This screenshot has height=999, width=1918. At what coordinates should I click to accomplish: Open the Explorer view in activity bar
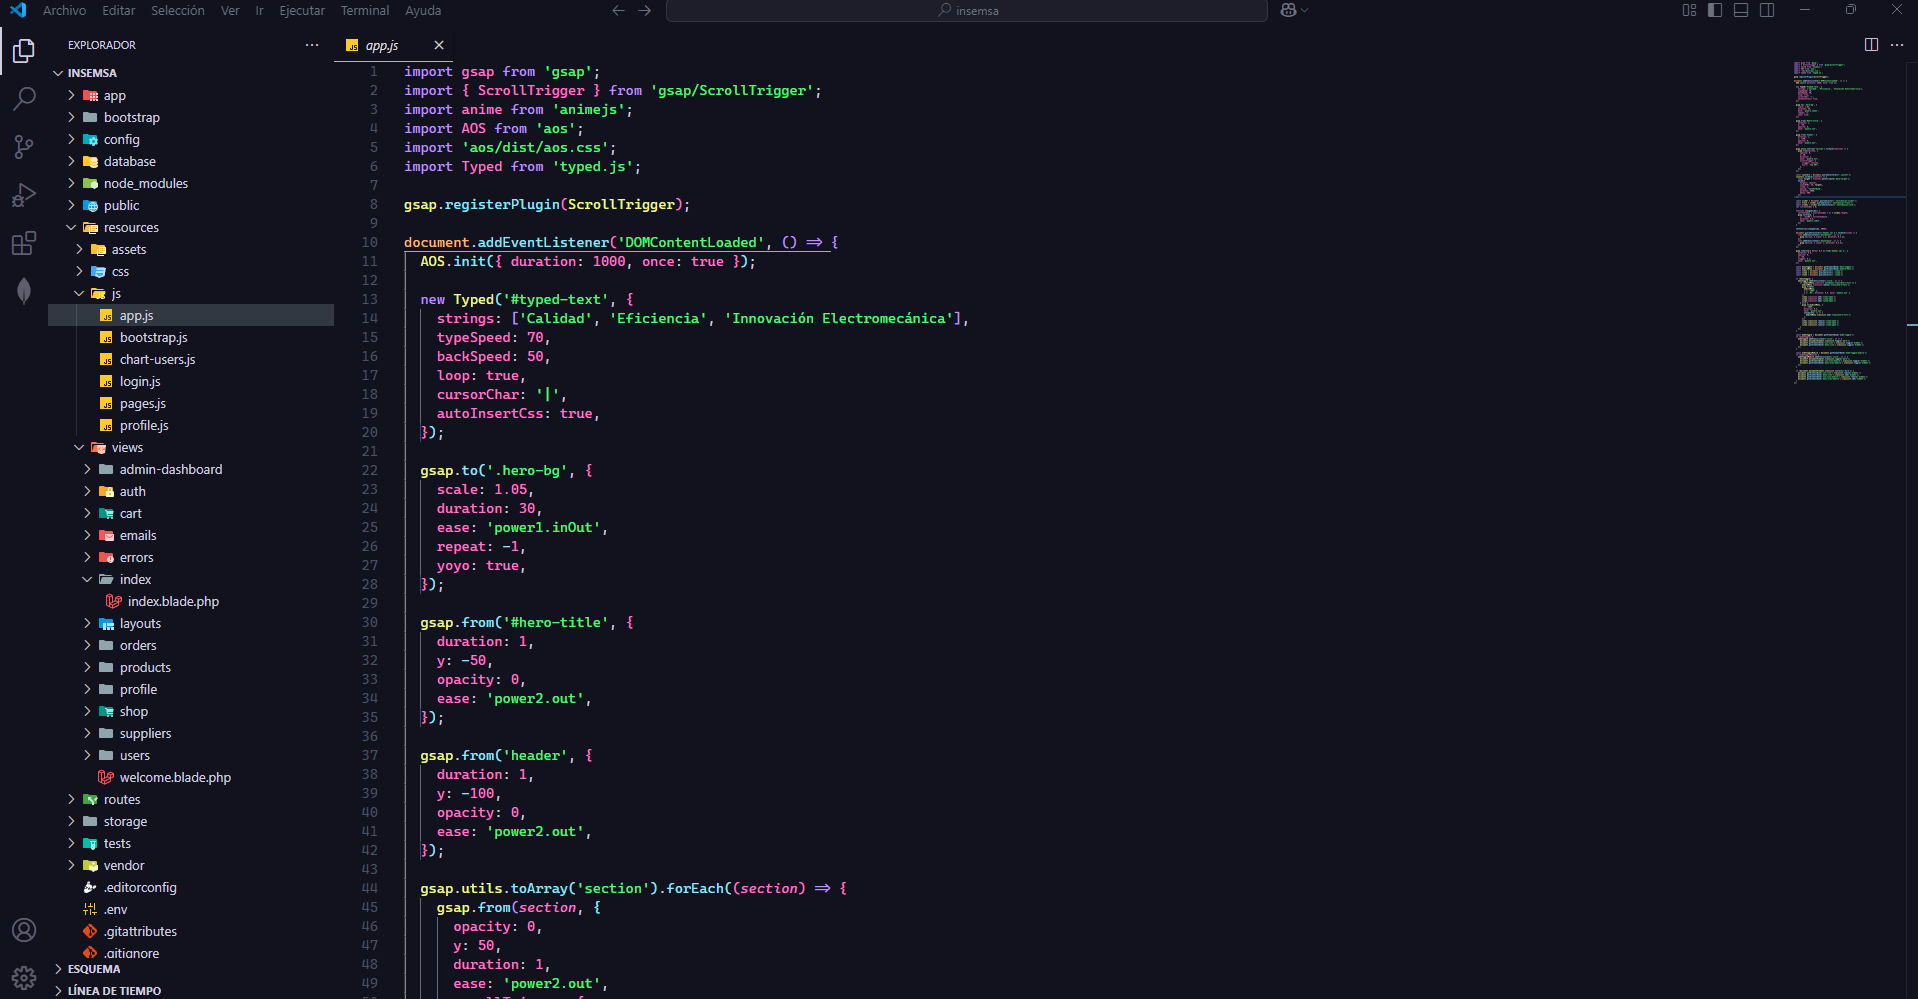[x=24, y=50]
